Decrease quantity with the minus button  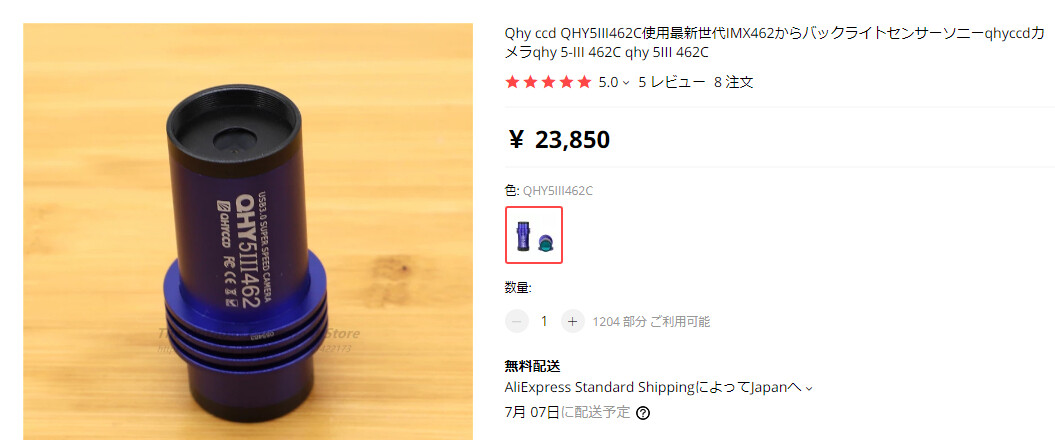pos(516,322)
